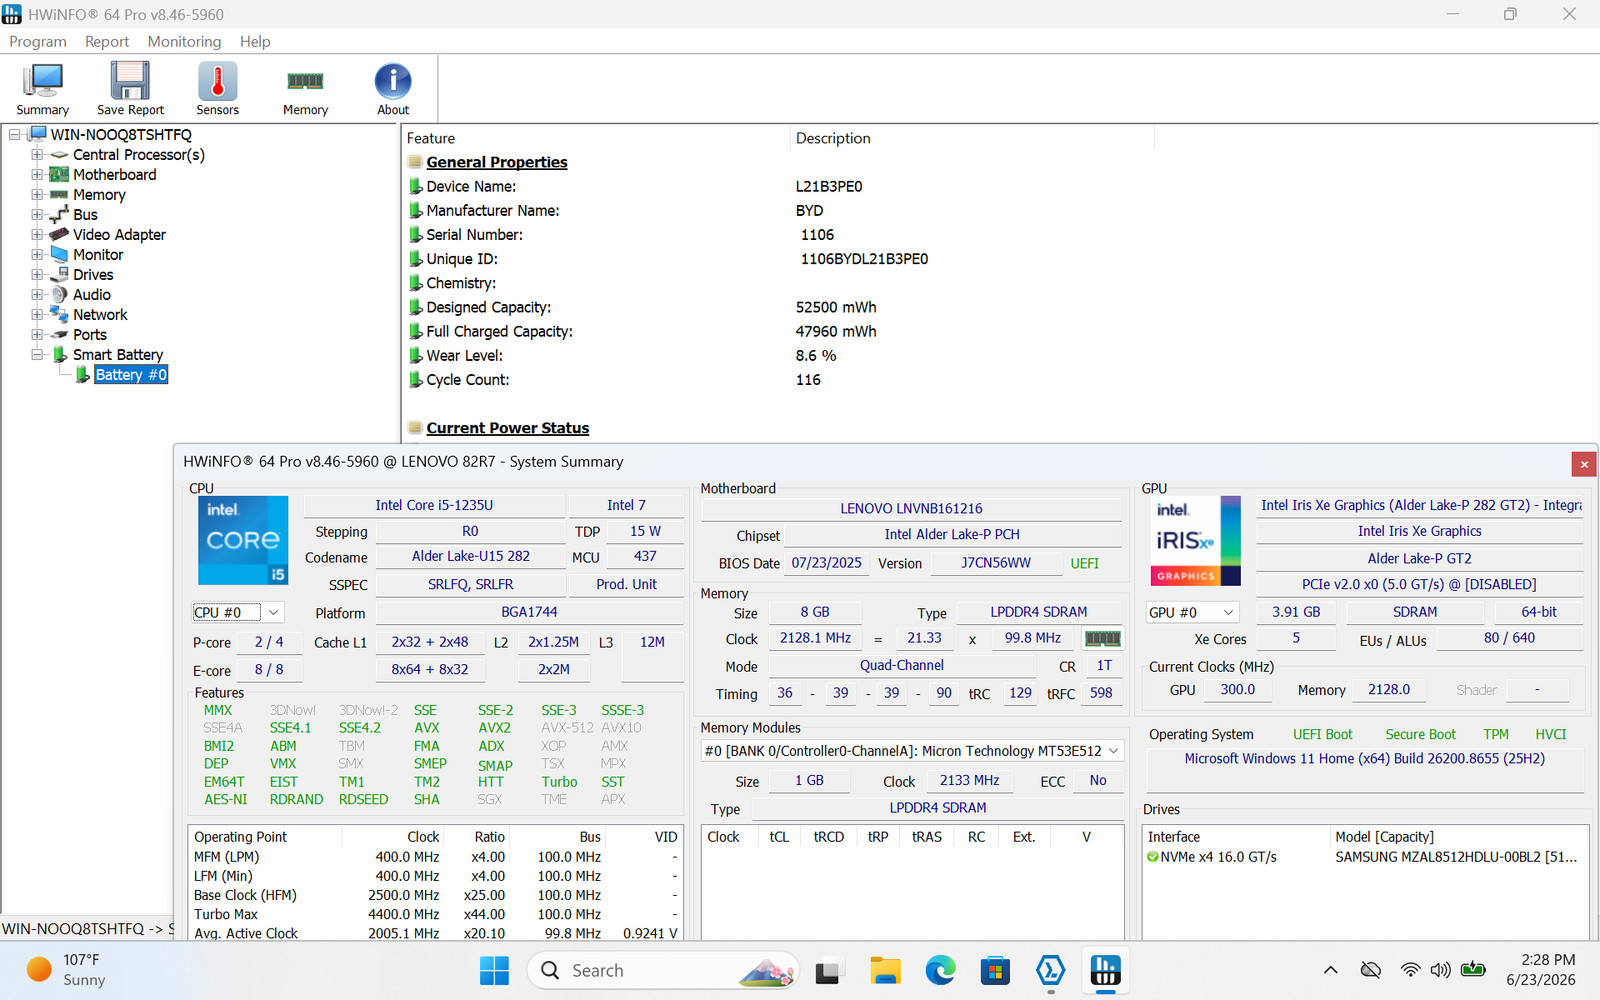Open Microsoft Edge from the taskbar
1600x1000 pixels.
940,970
